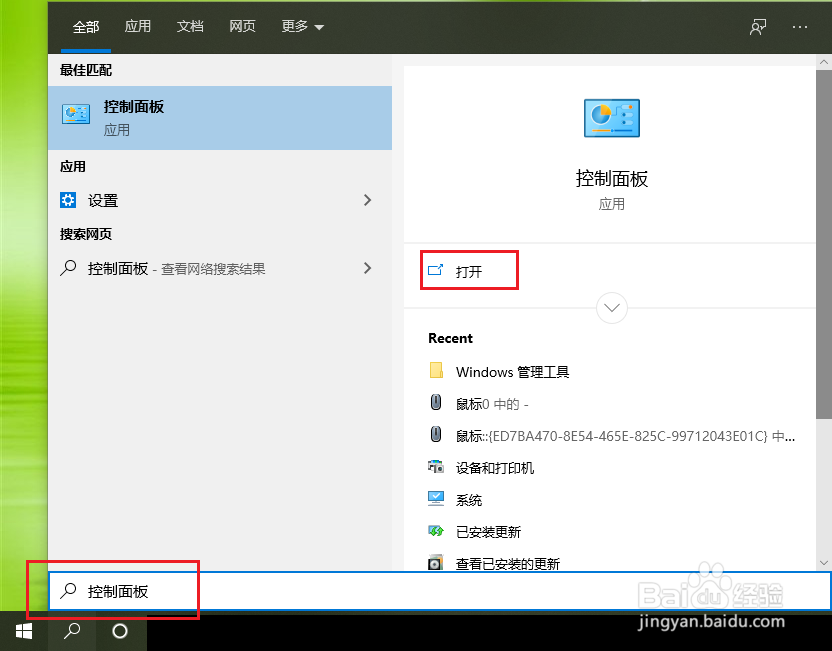Click the mouse icon beside 鼠标::{ED7BA470 entry
832x651 pixels.
pos(436,434)
